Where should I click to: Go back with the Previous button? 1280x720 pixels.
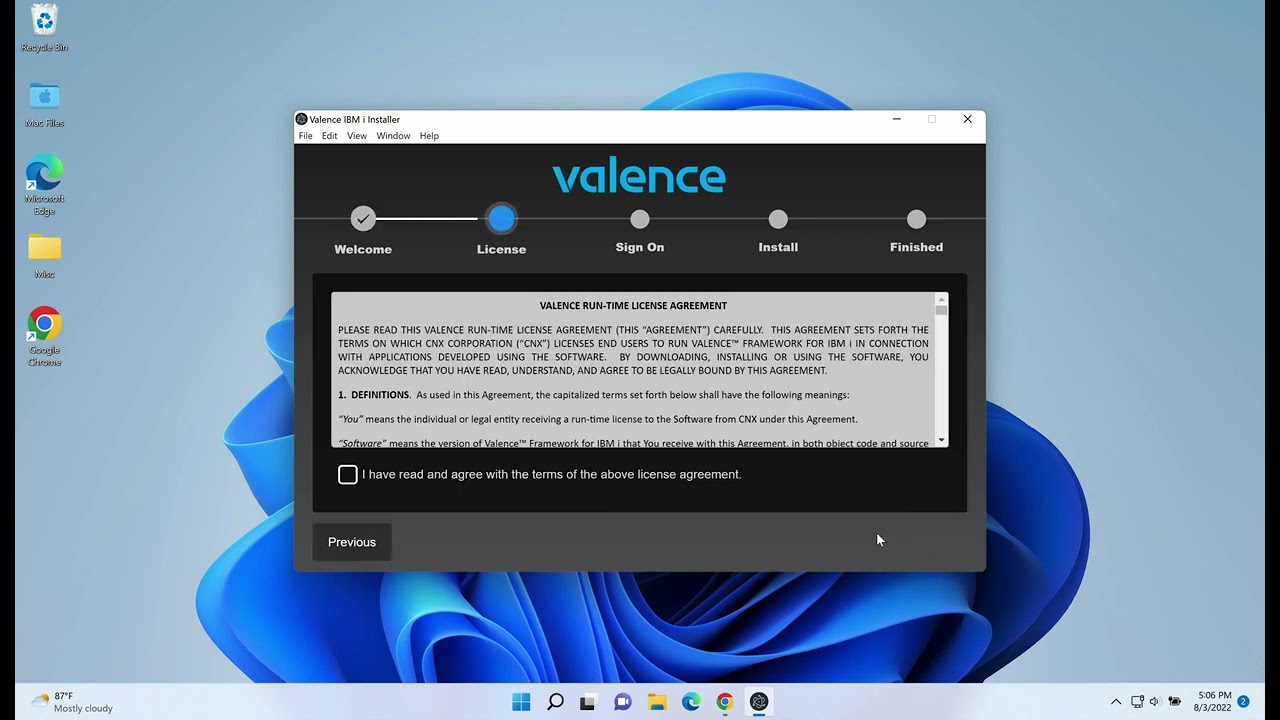point(352,542)
